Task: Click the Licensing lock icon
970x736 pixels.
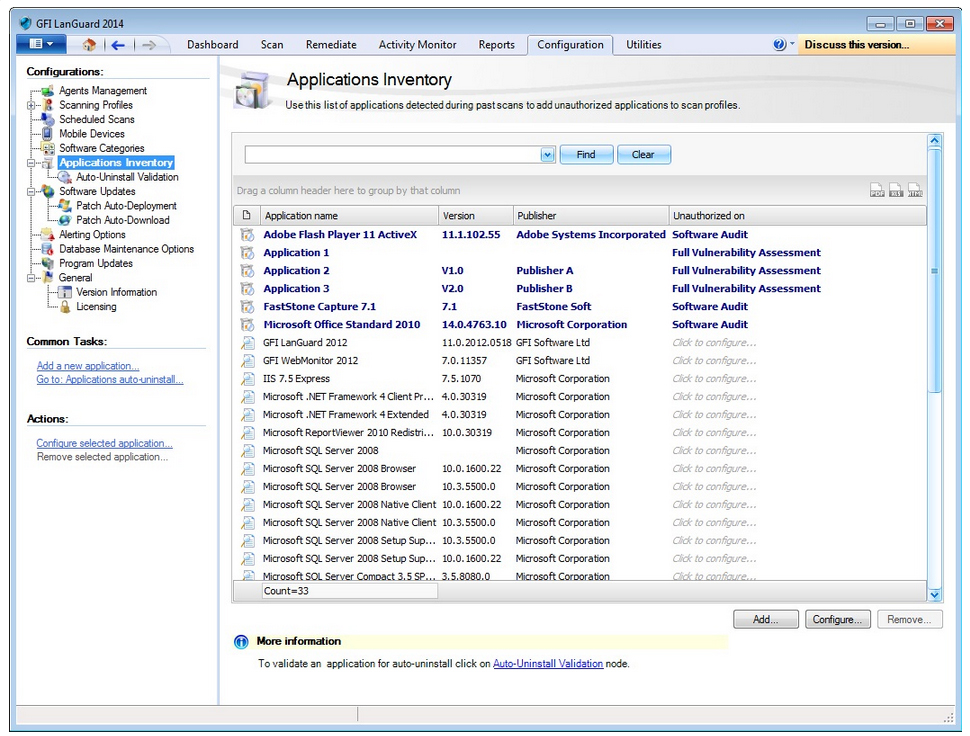Action: click(65, 307)
